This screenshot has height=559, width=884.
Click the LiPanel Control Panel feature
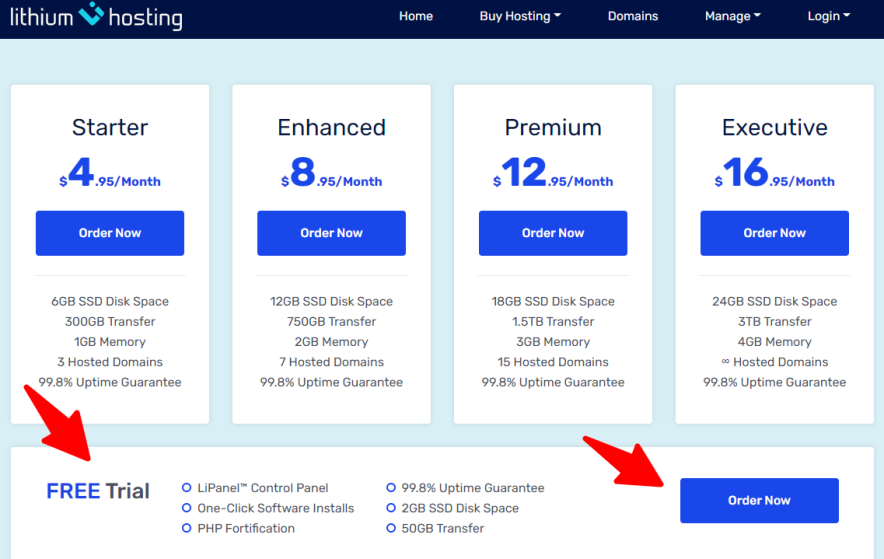pyautogui.click(x=263, y=488)
